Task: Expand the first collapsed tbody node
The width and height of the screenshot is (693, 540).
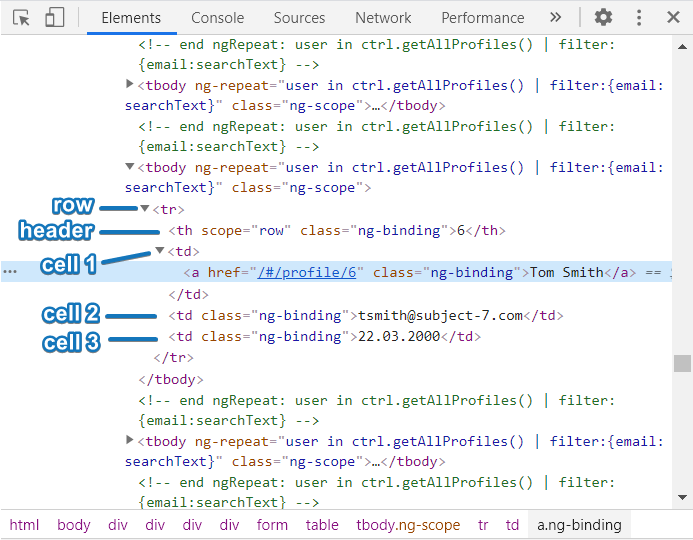Action: pos(130,84)
